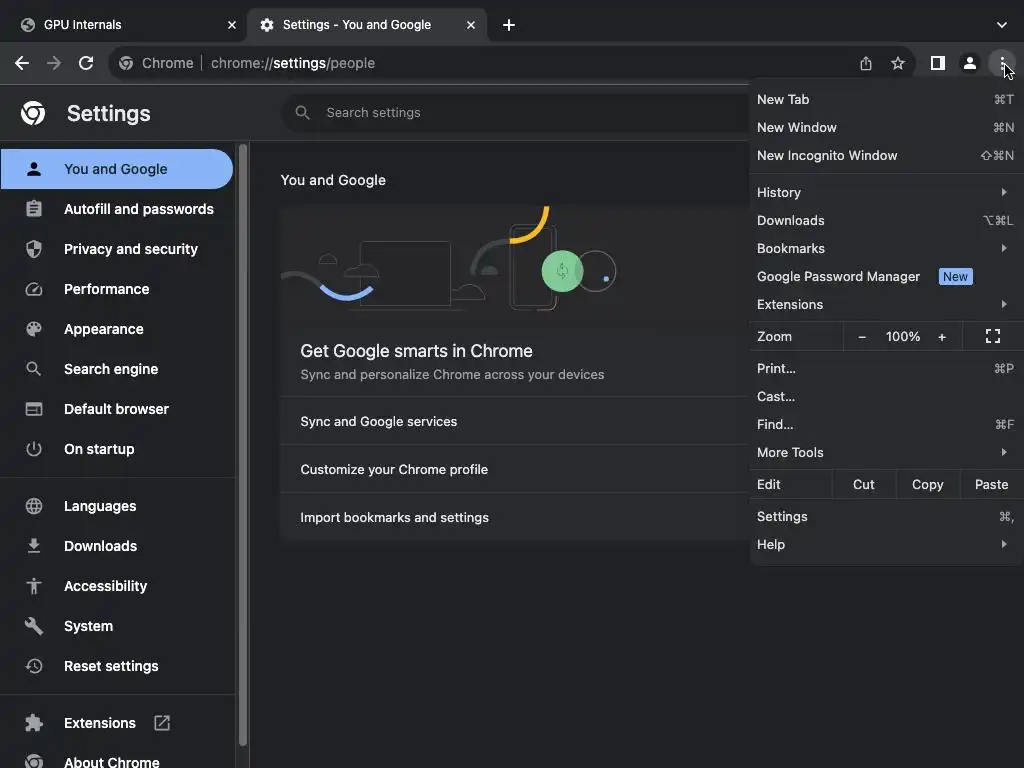
Task: Click the address bar URL chrome://settings/people
Action: tap(293, 63)
